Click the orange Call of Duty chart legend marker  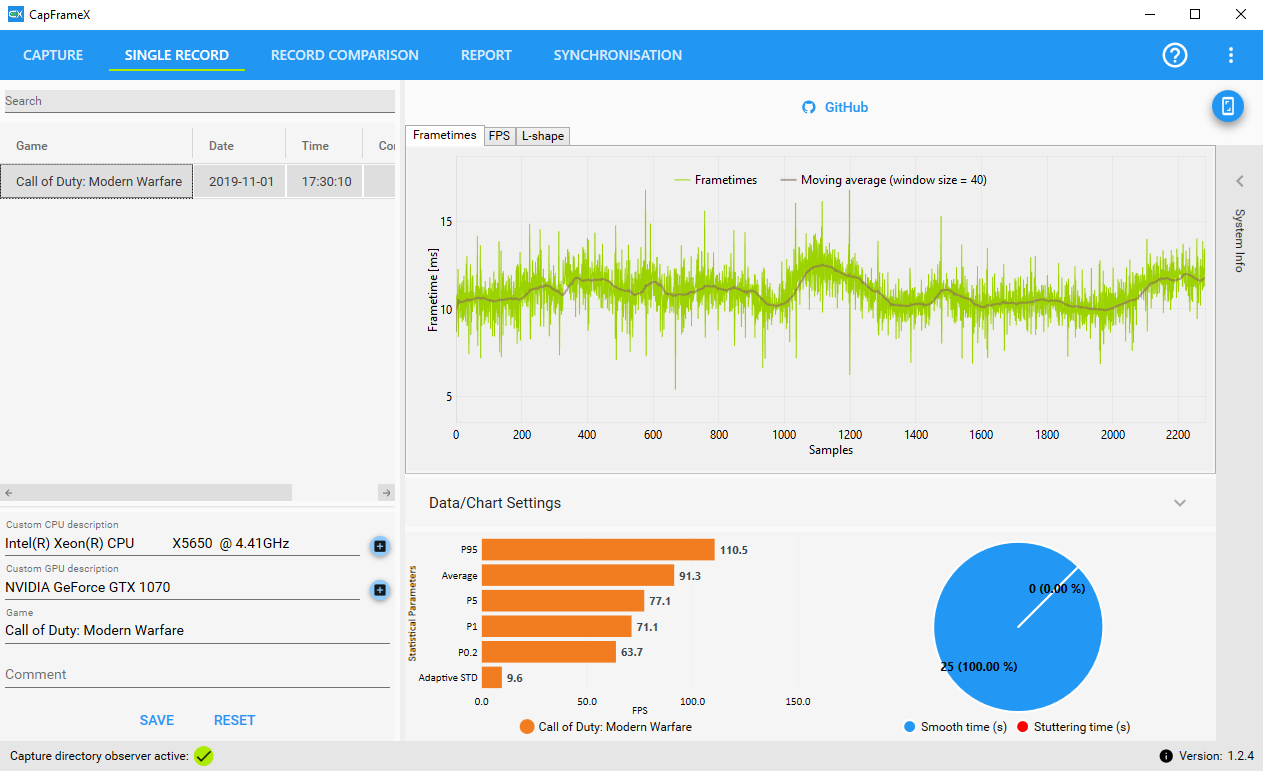click(527, 727)
